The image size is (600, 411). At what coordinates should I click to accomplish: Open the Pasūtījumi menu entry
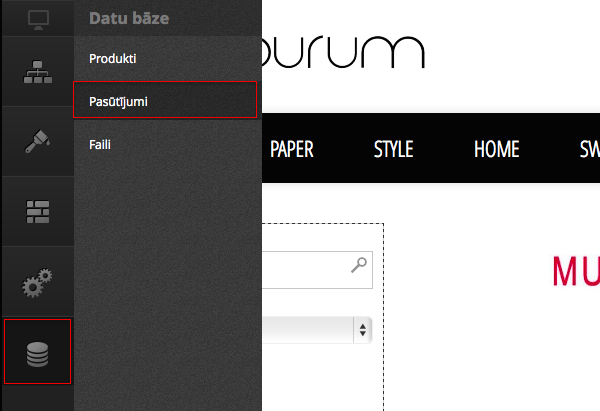(165, 99)
